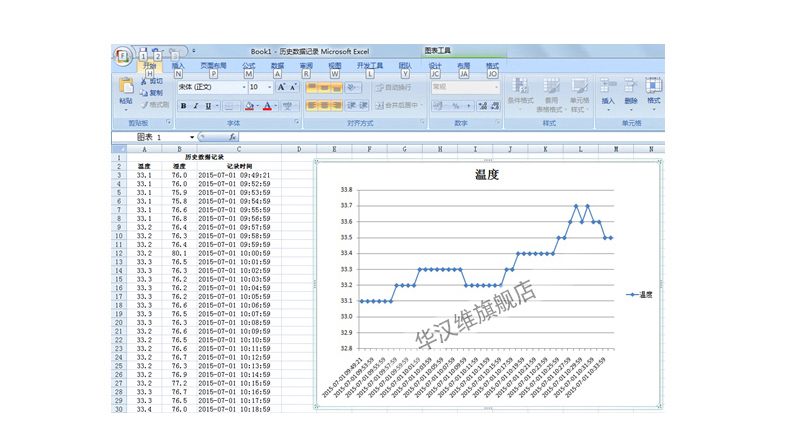
Task: Click the Decrease Decimal icon
Action: pos(495,106)
